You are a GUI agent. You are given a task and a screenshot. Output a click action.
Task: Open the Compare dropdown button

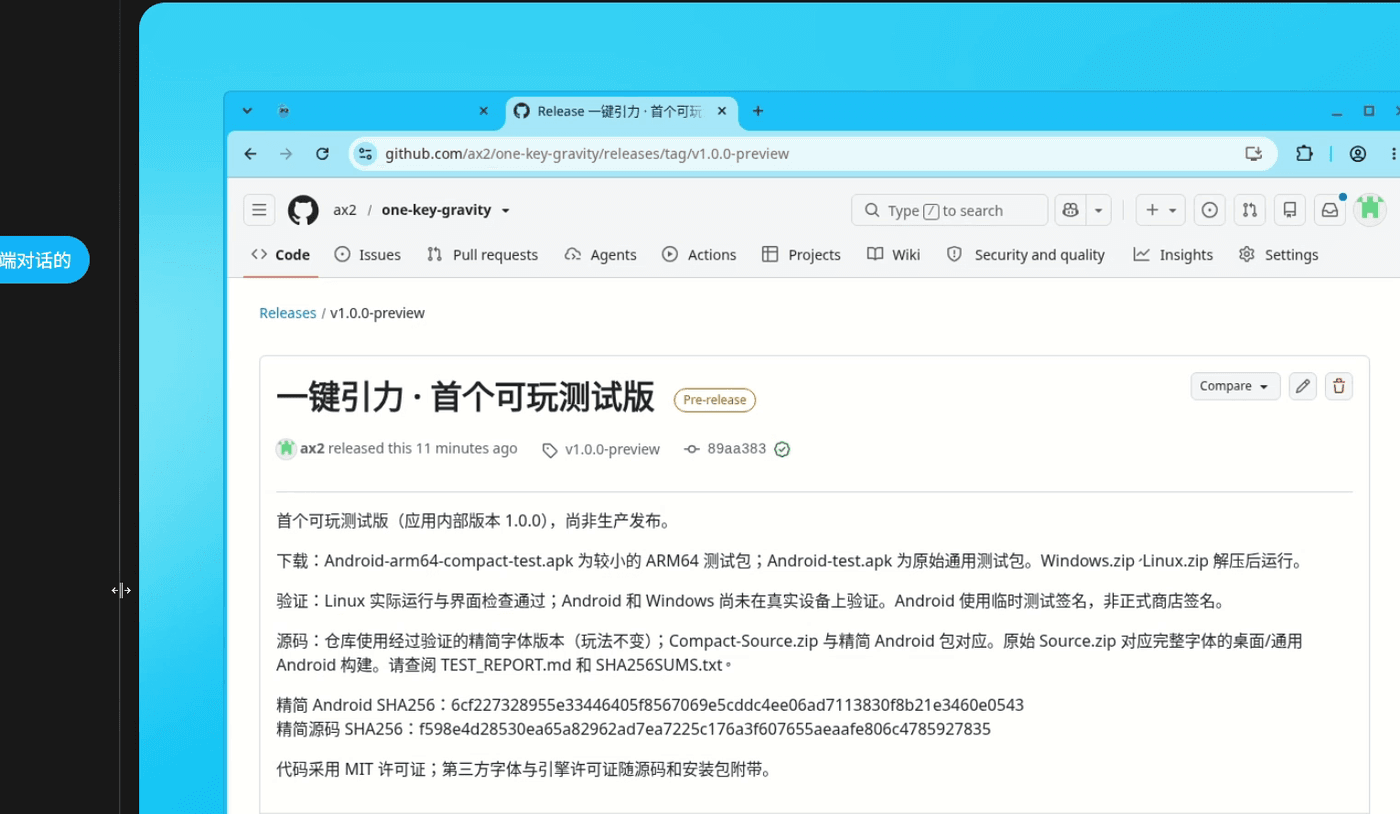(x=1235, y=386)
